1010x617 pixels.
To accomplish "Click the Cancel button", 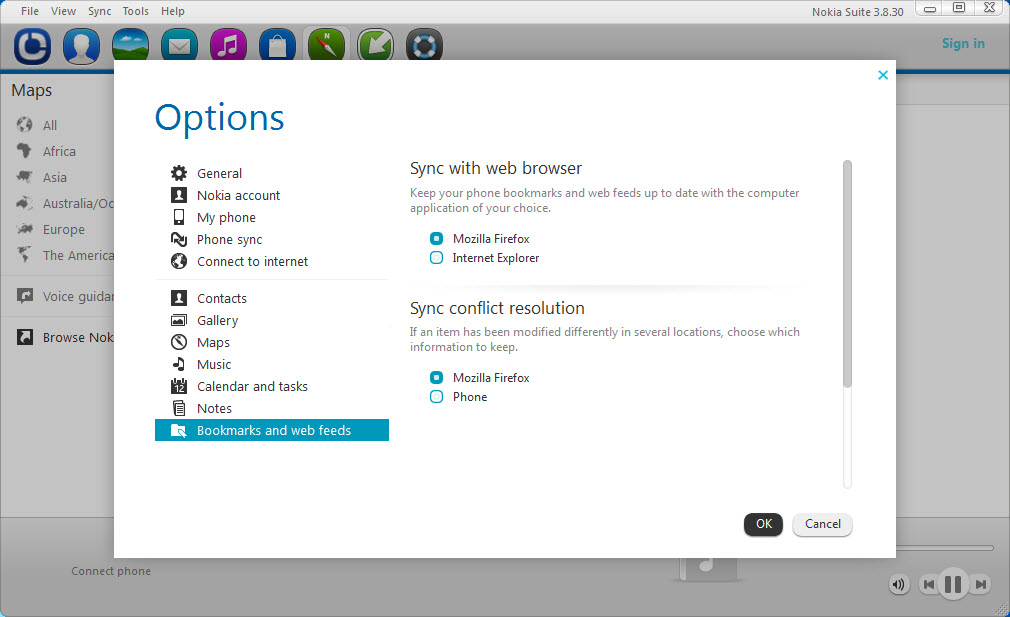I will pos(823,524).
